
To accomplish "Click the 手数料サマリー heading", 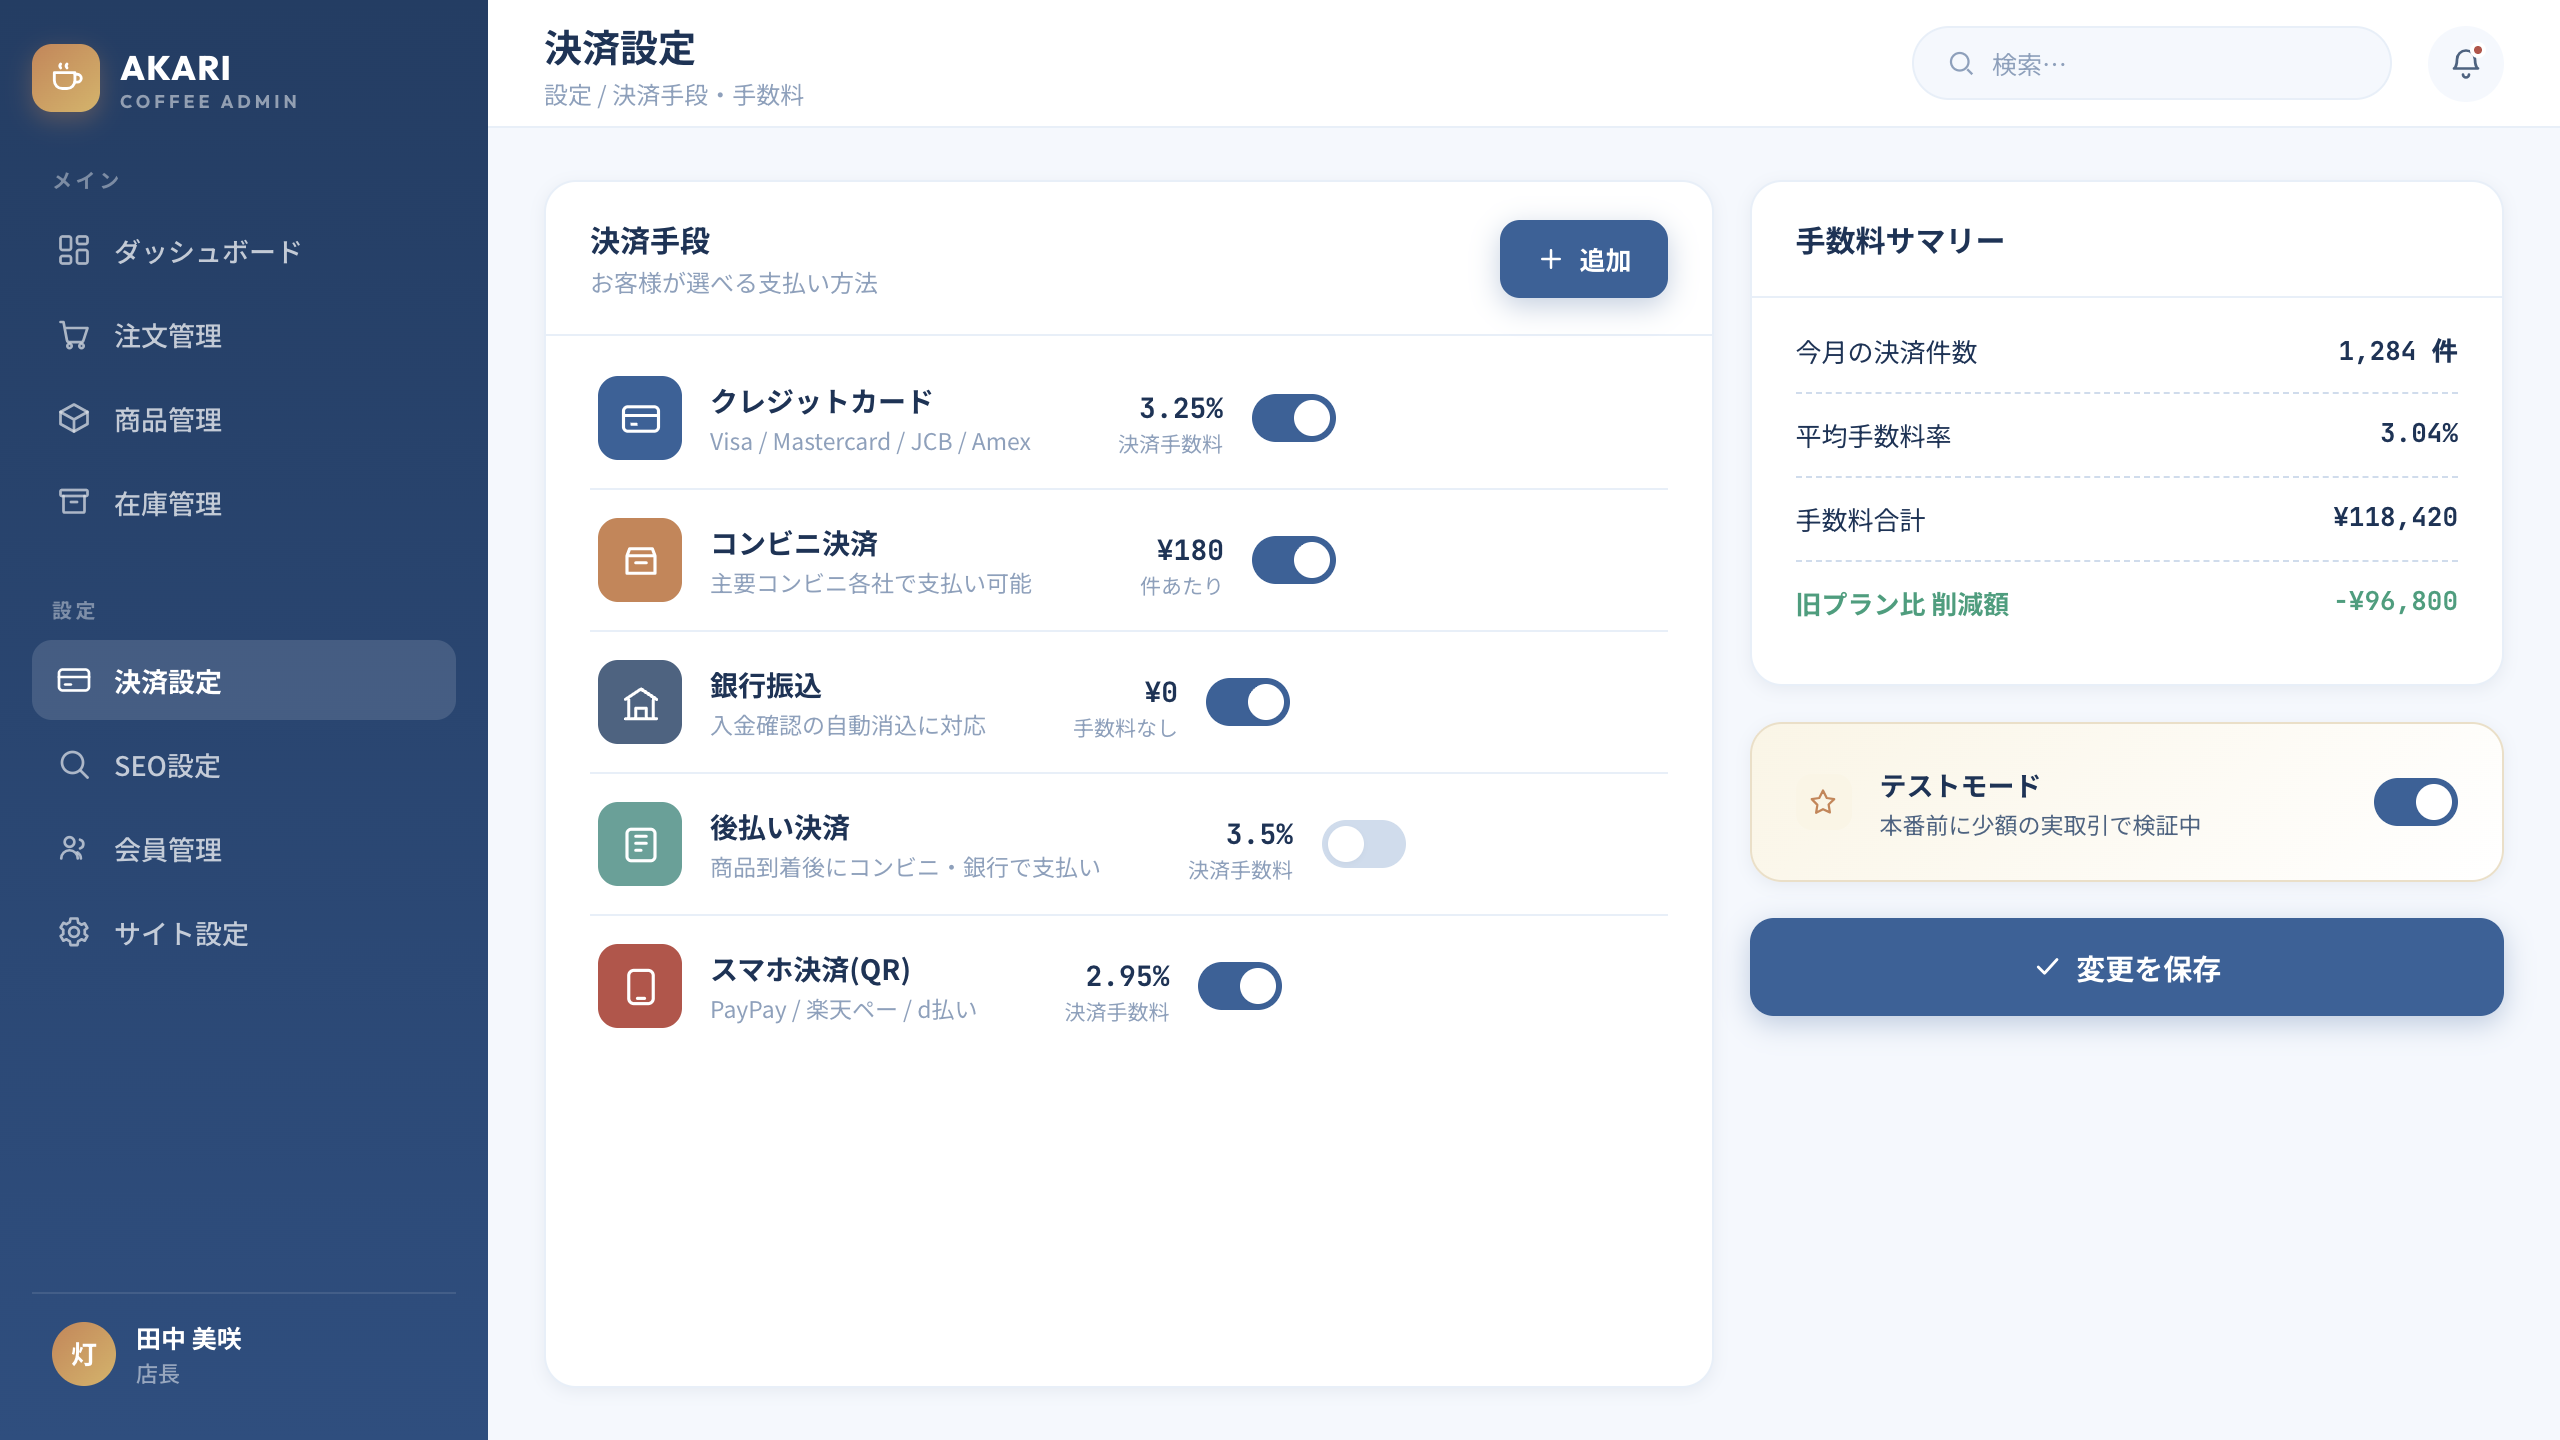I will 1900,240.
